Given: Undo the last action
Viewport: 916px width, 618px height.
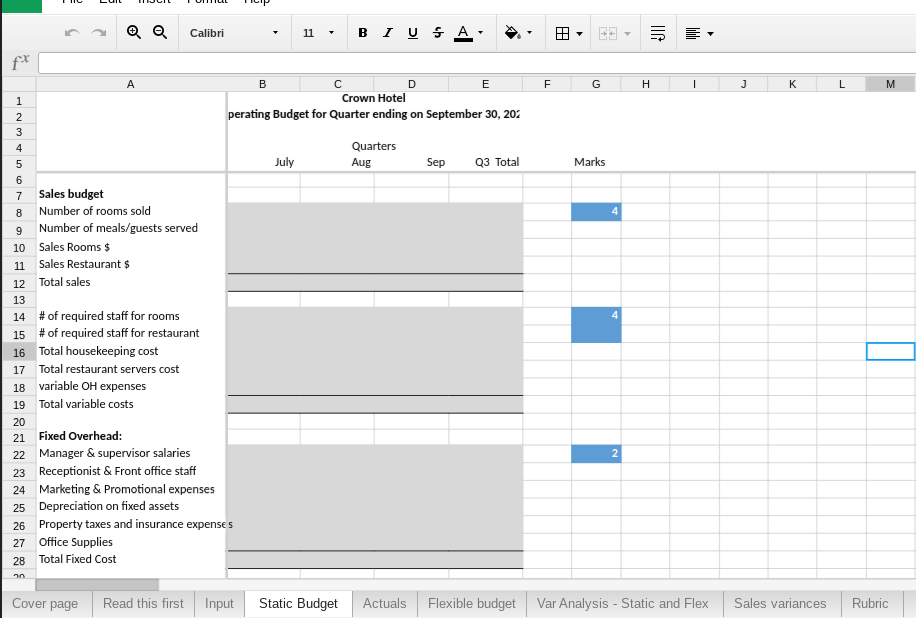Looking at the screenshot, I should 71,32.
